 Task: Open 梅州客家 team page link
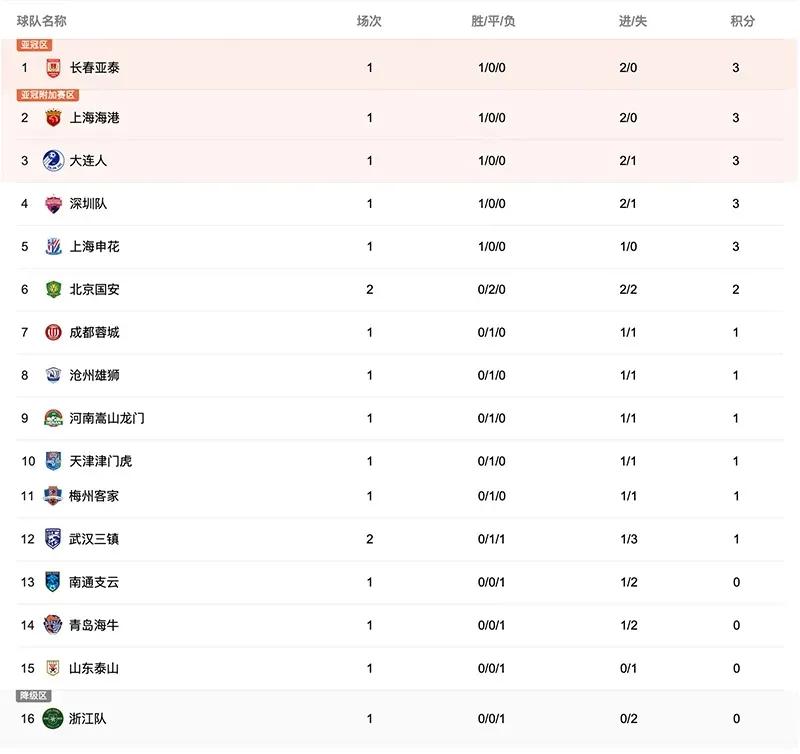(94, 496)
